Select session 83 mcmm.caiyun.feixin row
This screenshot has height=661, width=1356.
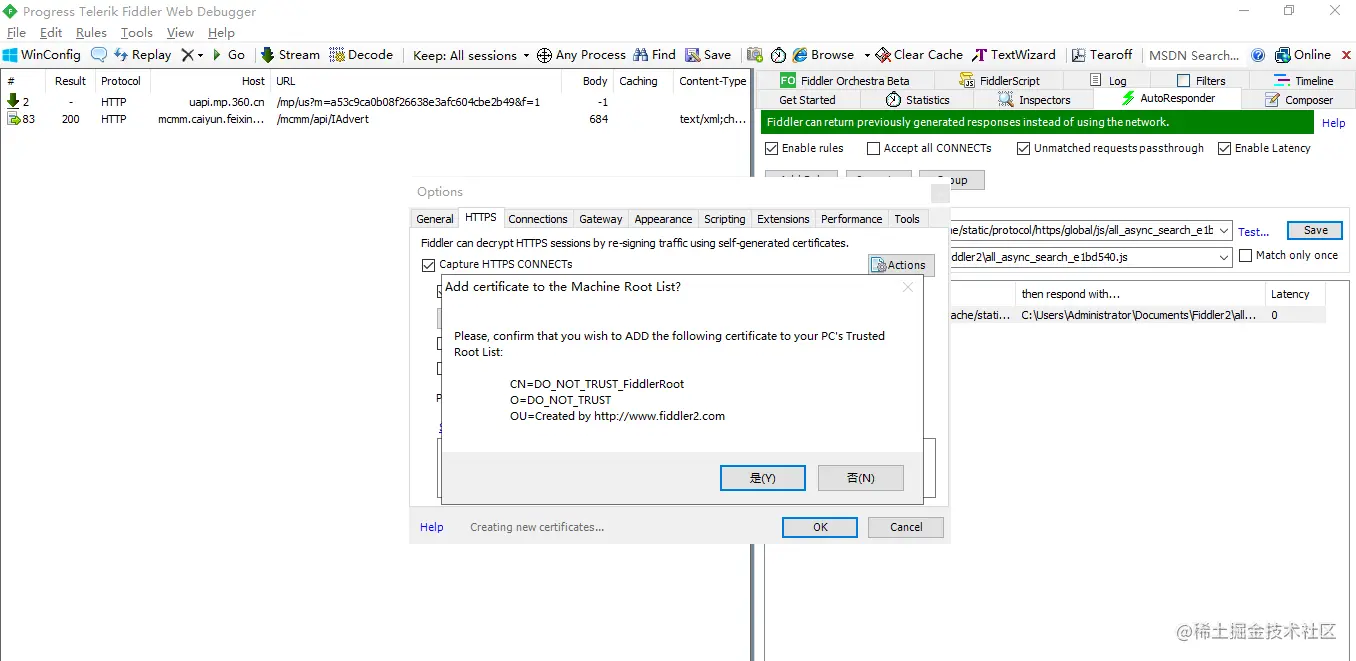click(x=375, y=119)
